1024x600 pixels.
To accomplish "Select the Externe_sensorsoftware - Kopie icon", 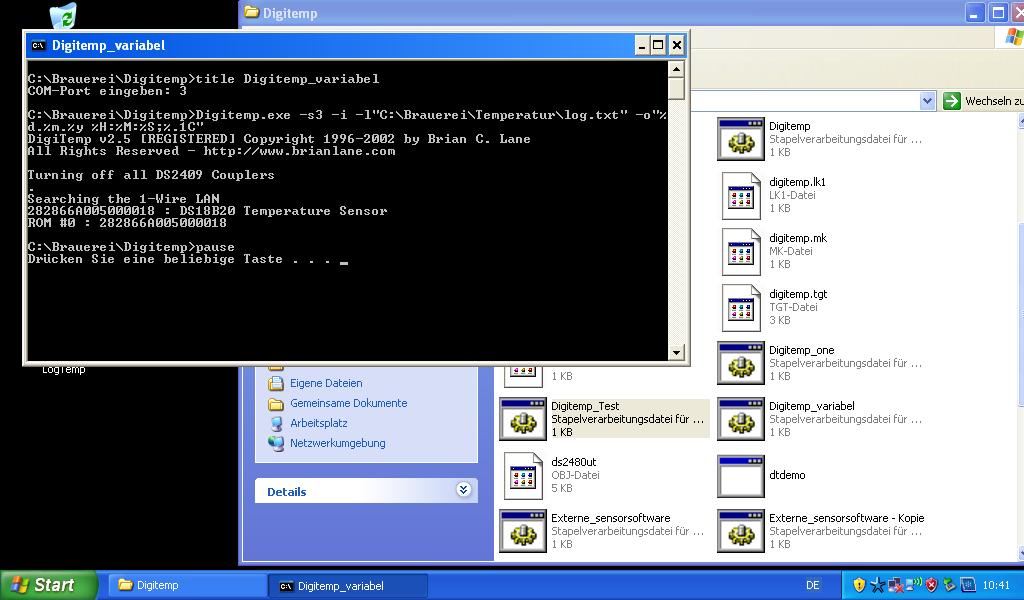I will 740,531.
